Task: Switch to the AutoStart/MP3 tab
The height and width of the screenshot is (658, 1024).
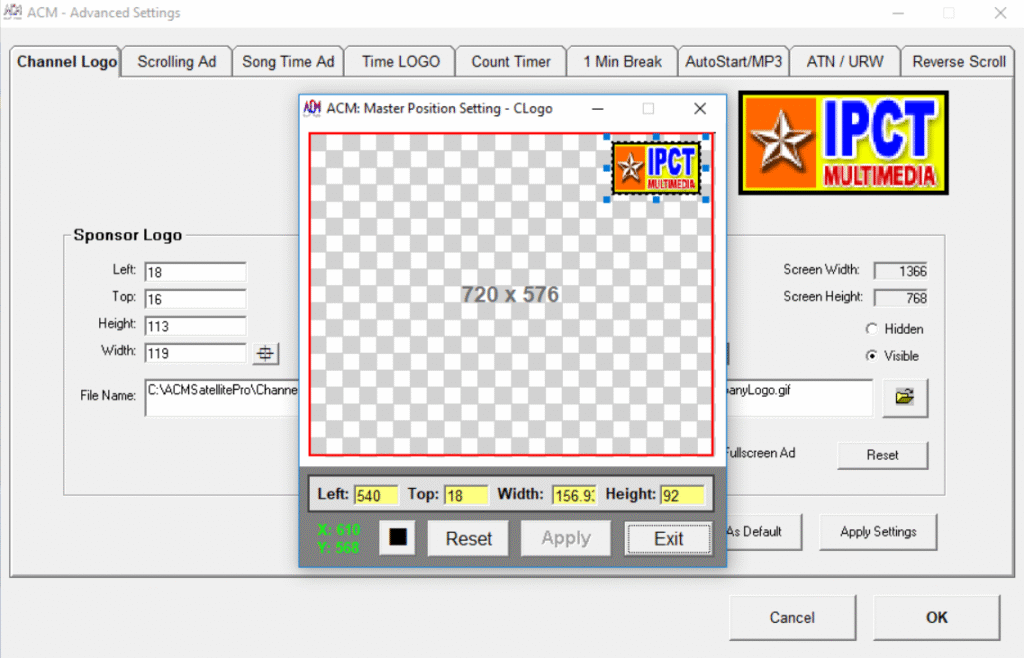Action: pos(734,61)
